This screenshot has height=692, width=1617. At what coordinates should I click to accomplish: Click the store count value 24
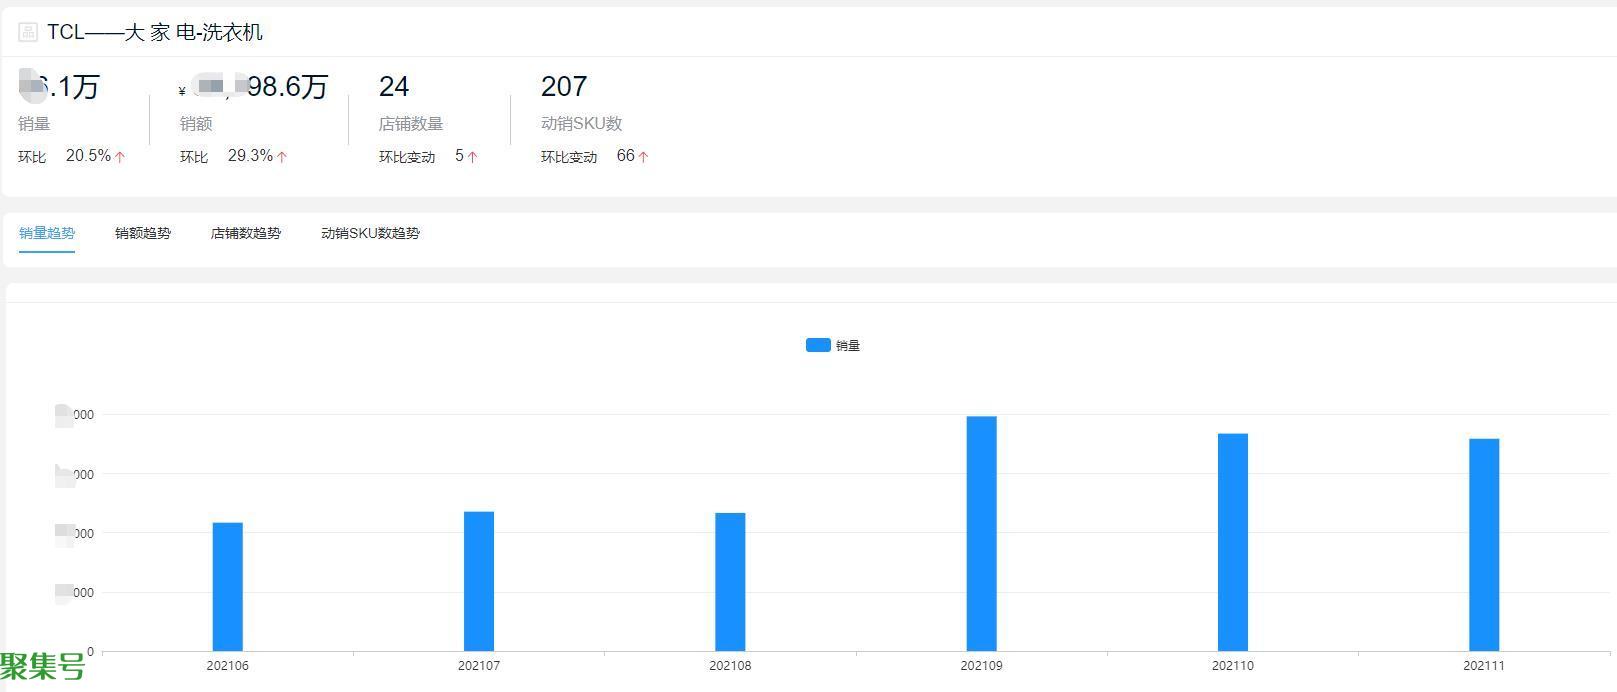pyautogui.click(x=394, y=87)
